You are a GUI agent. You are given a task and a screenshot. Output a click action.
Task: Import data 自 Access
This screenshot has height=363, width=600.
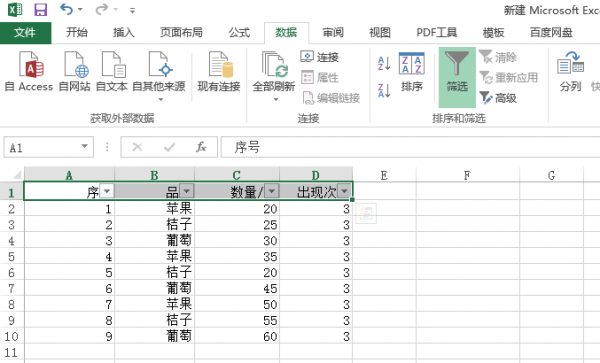pyautogui.click(x=29, y=72)
